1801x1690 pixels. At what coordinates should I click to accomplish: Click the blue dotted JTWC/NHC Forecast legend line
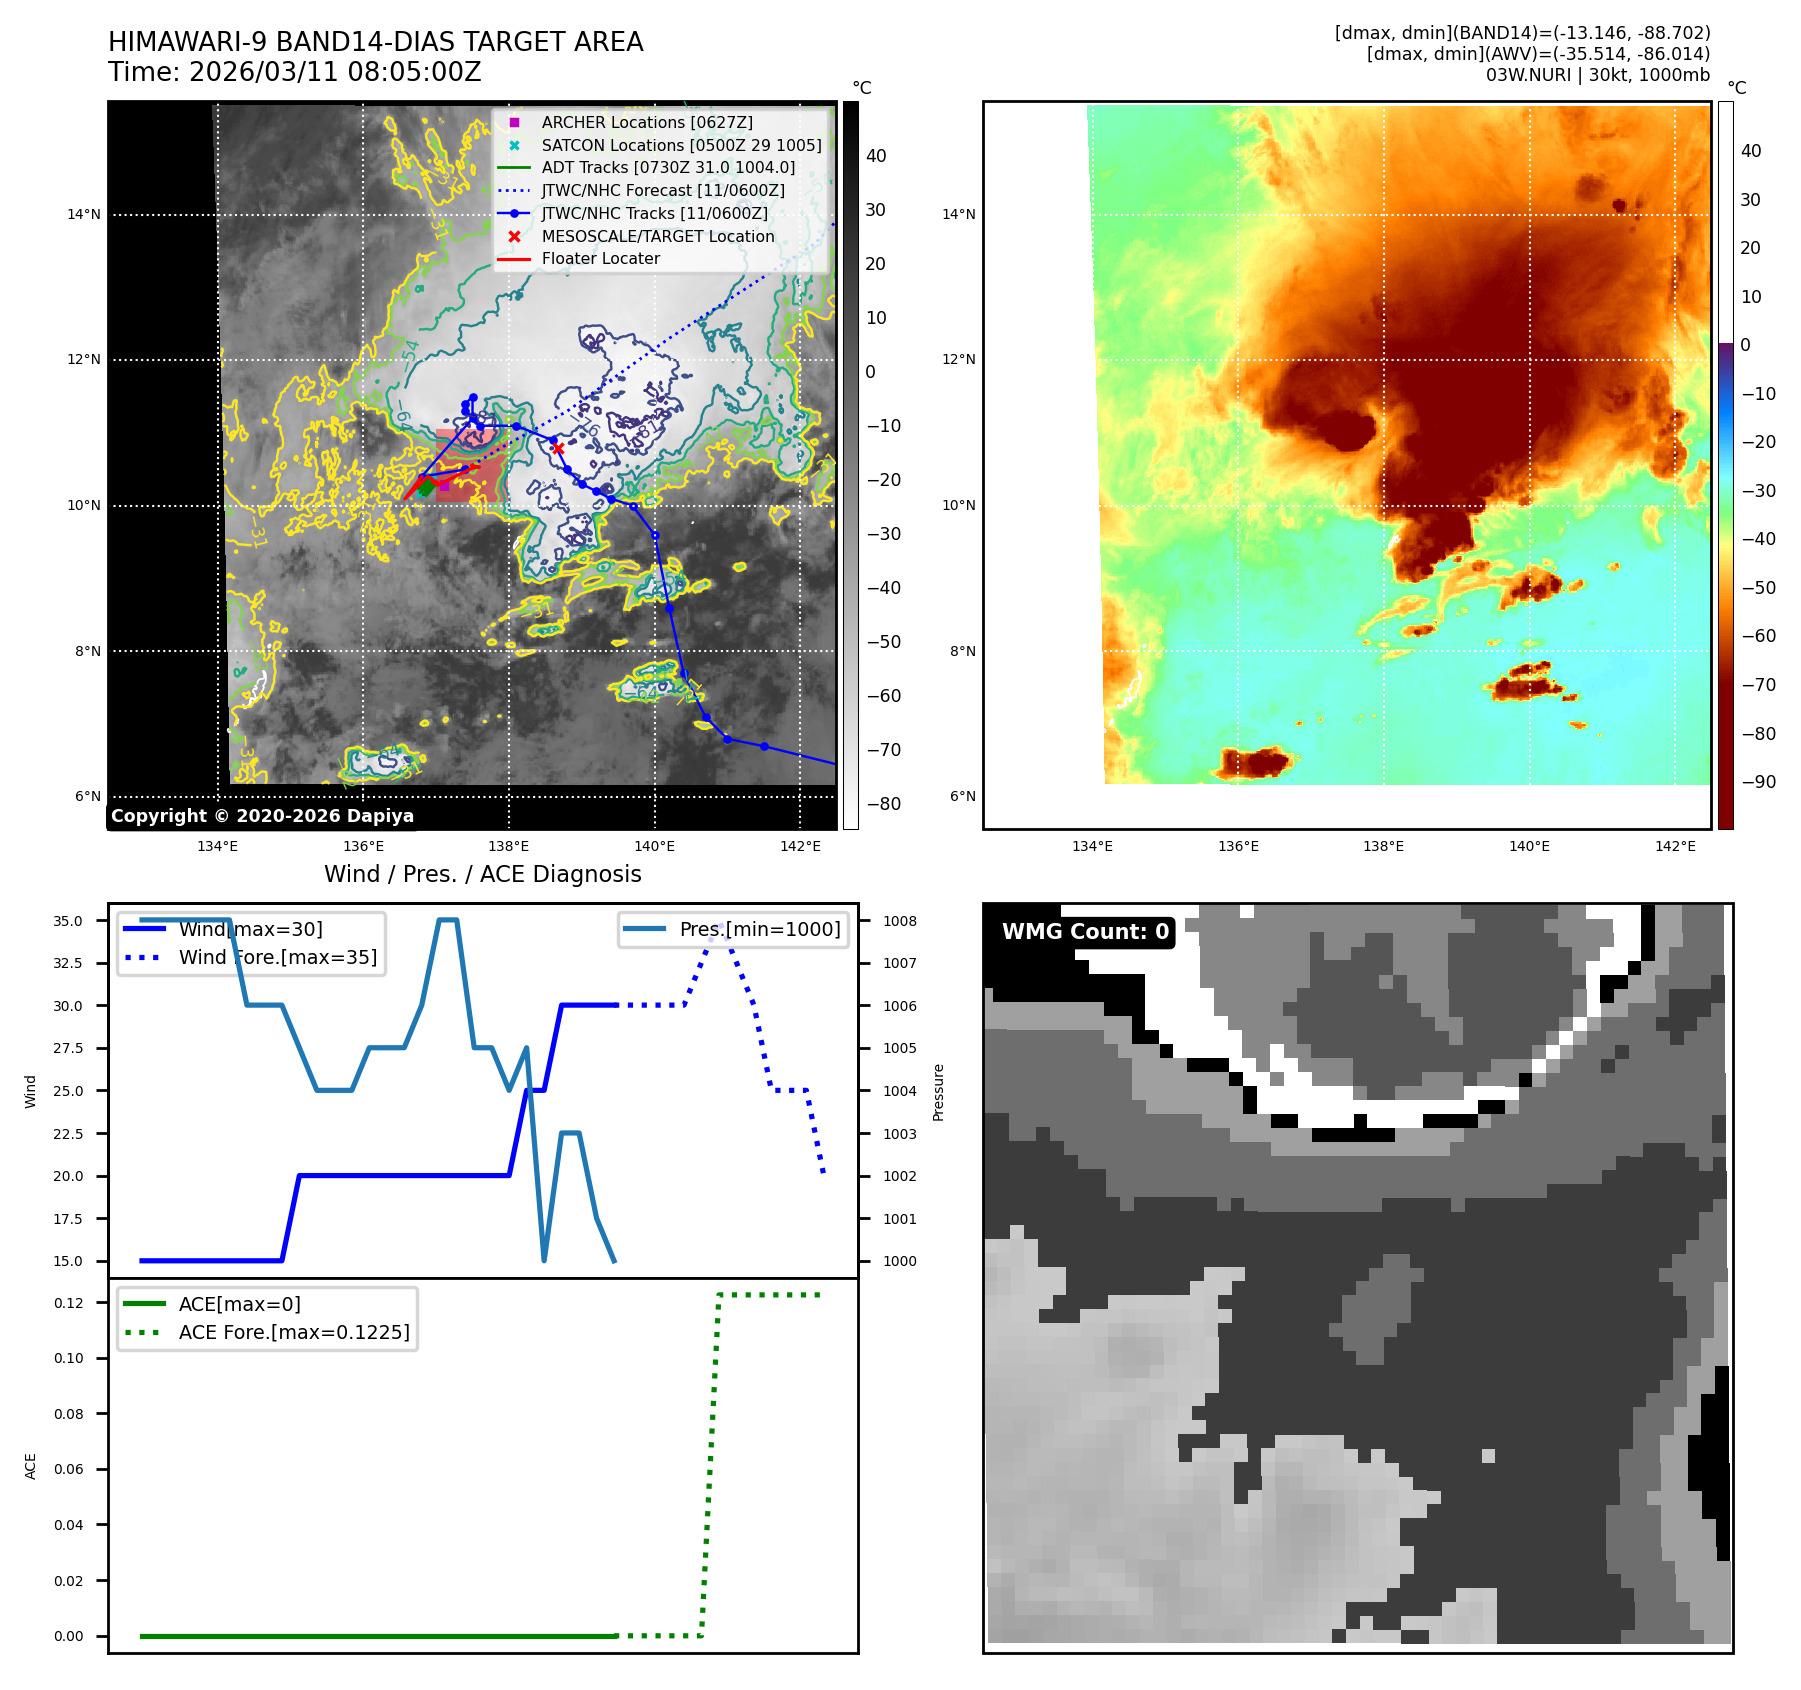tap(514, 190)
